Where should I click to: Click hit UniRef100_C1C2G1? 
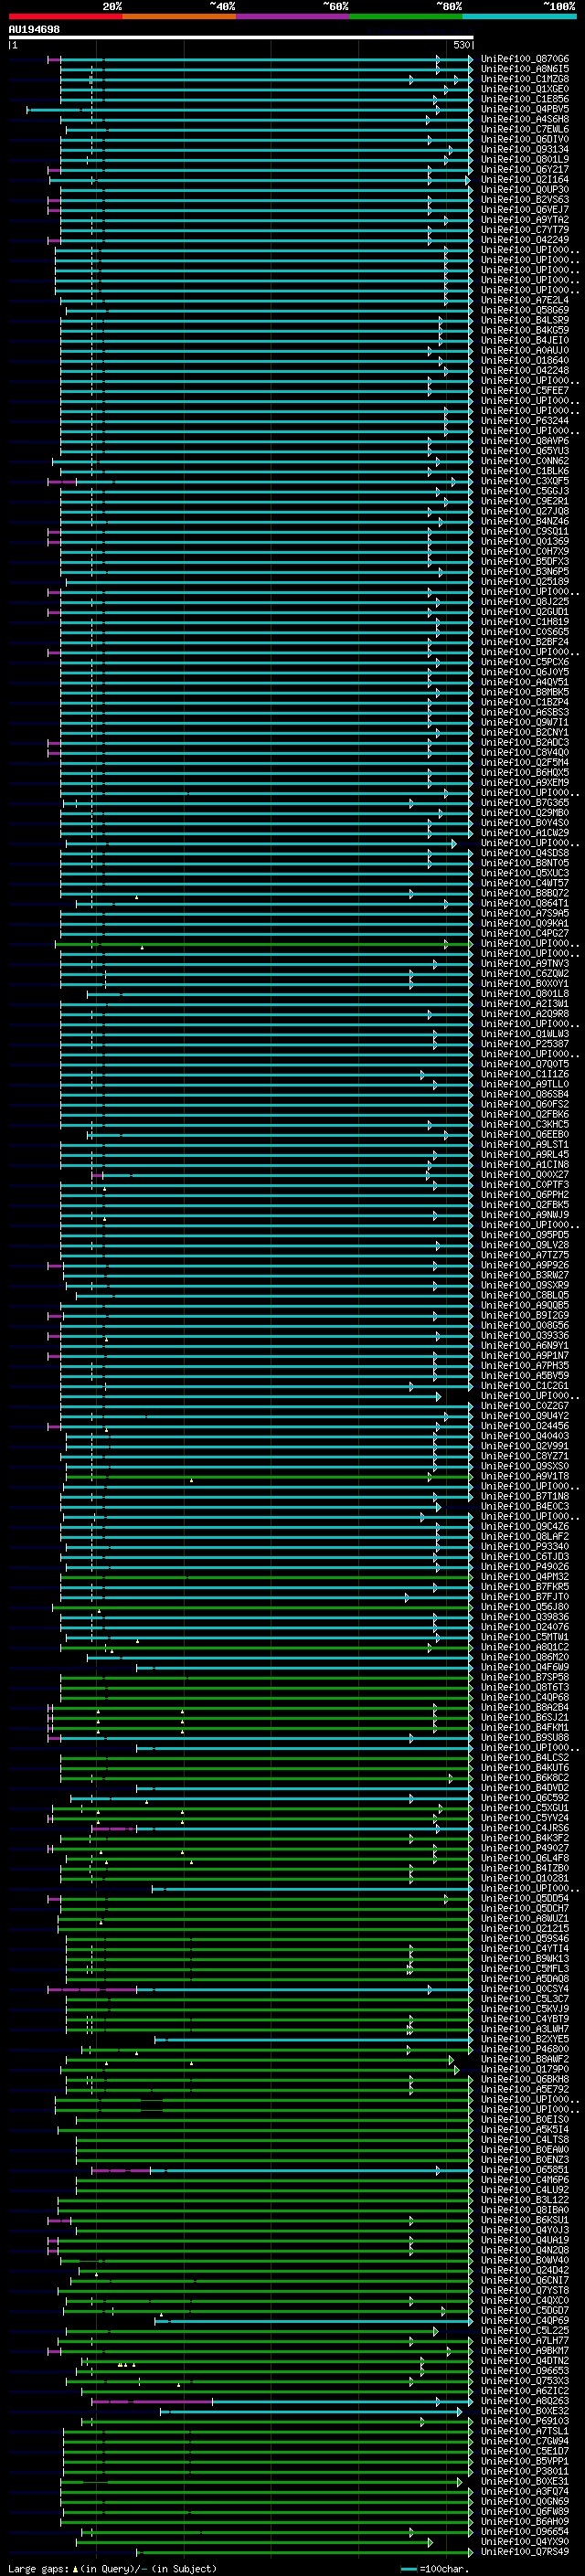[x=525, y=1385]
